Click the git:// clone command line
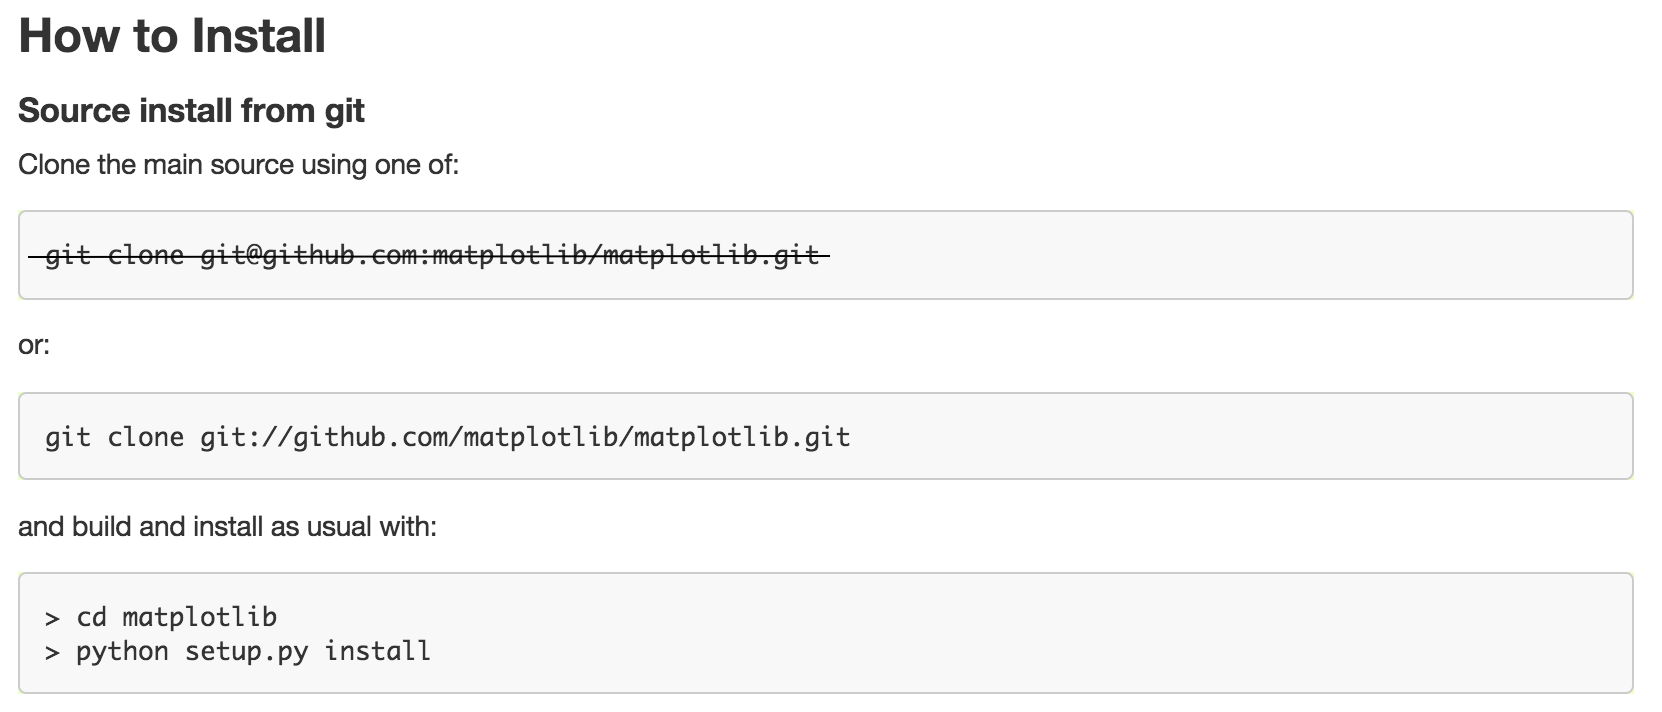The image size is (1662, 712). (447, 437)
